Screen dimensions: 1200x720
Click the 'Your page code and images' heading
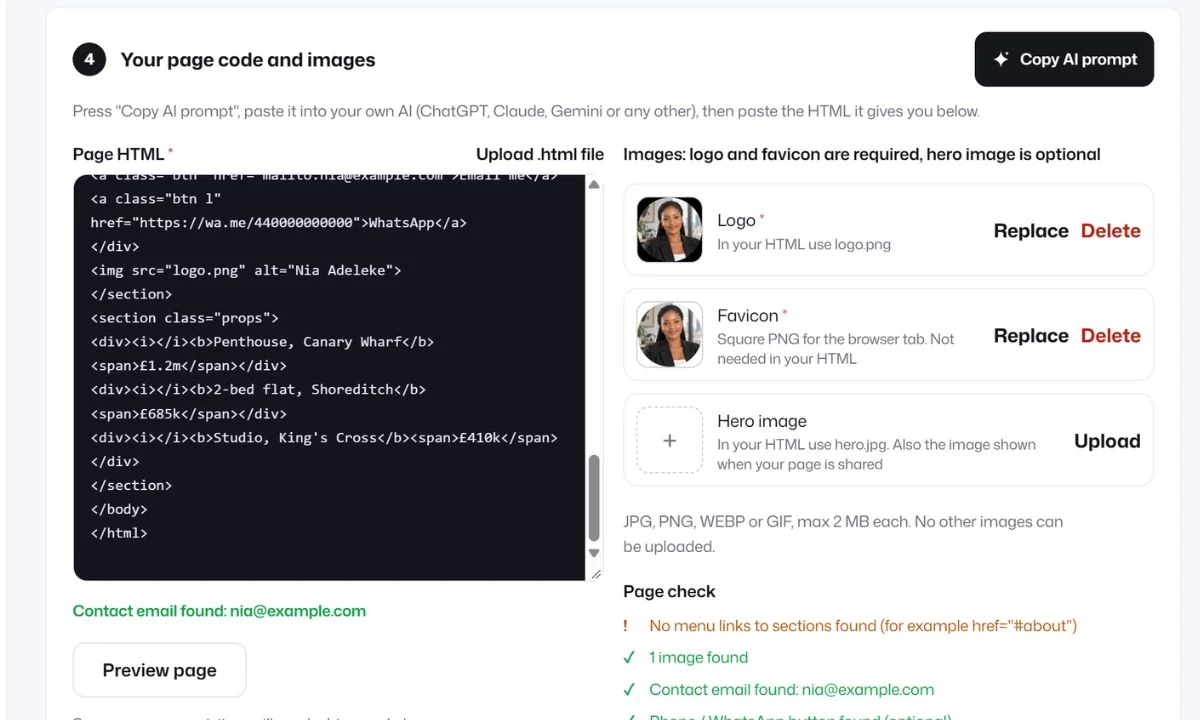pyautogui.click(x=248, y=60)
